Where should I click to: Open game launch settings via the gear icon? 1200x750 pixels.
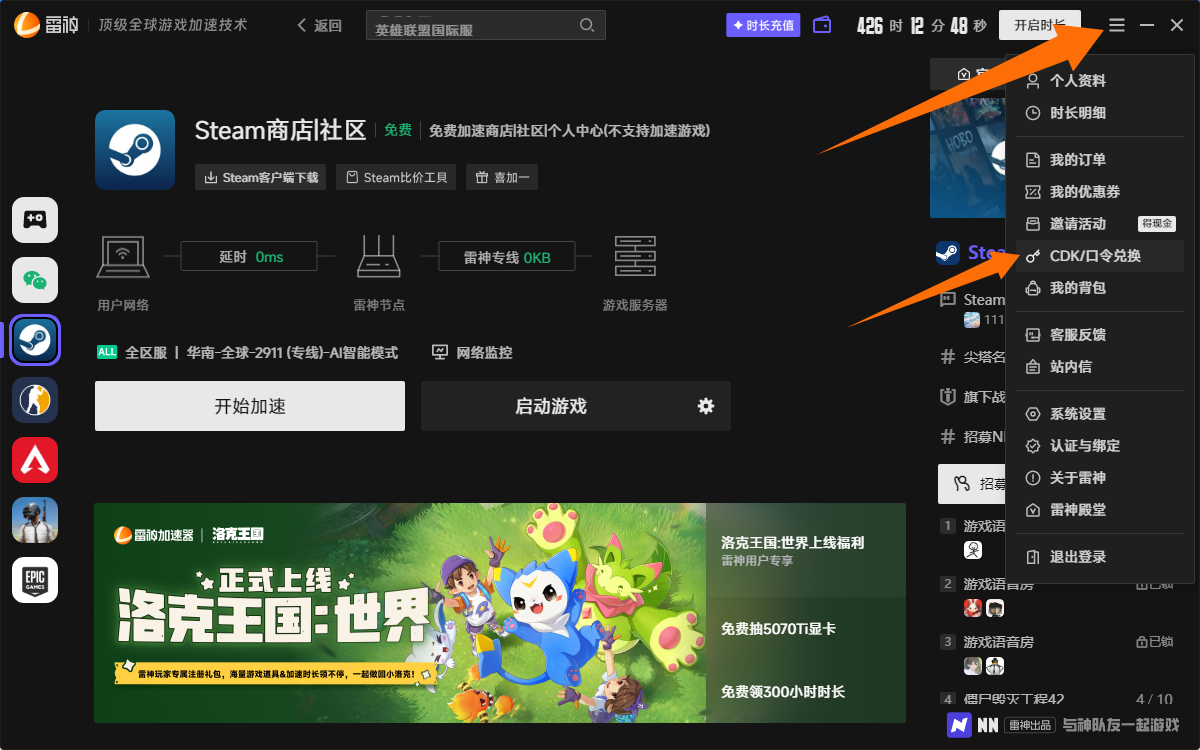[x=705, y=406]
